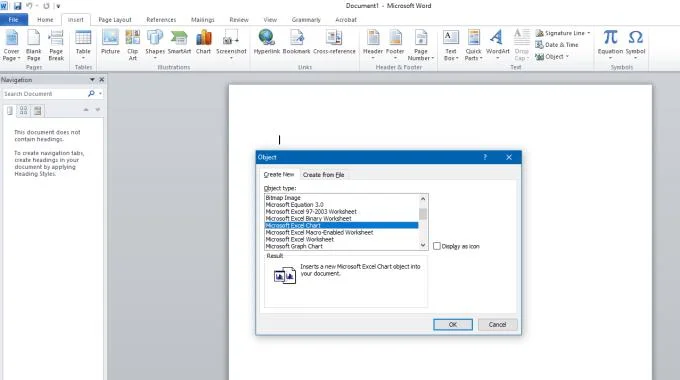This screenshot has width=680, height=380.
Task: Switch to View tab
Action: click(x=270, y=20)
